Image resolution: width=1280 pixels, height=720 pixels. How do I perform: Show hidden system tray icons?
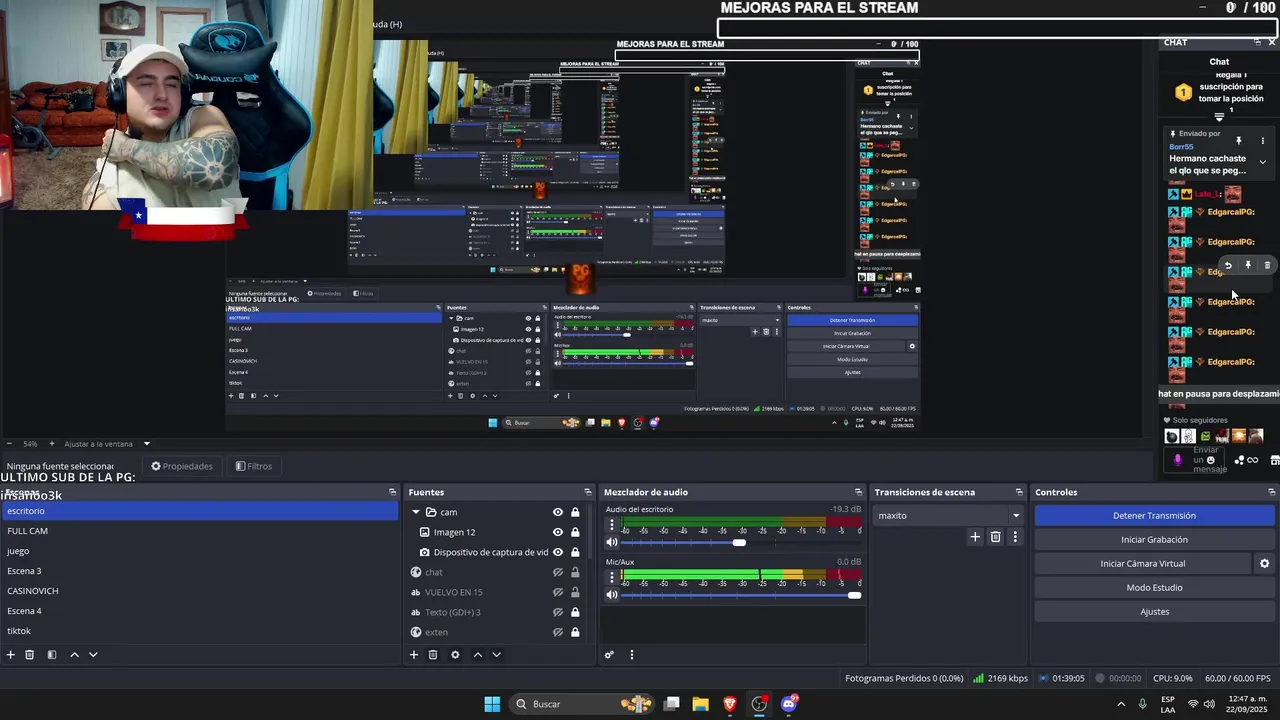click(x=1120, y=704)
